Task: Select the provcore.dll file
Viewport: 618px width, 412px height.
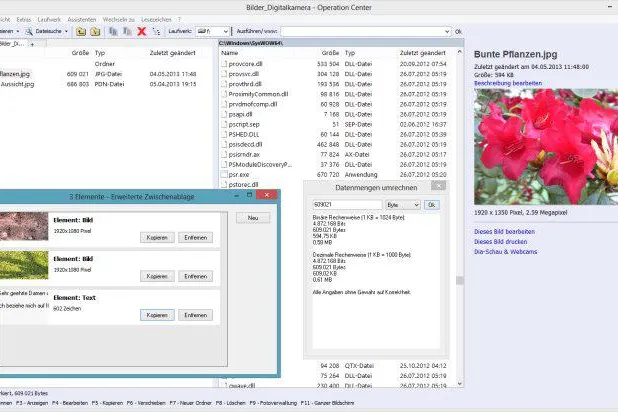Action: tap(246, 64)
